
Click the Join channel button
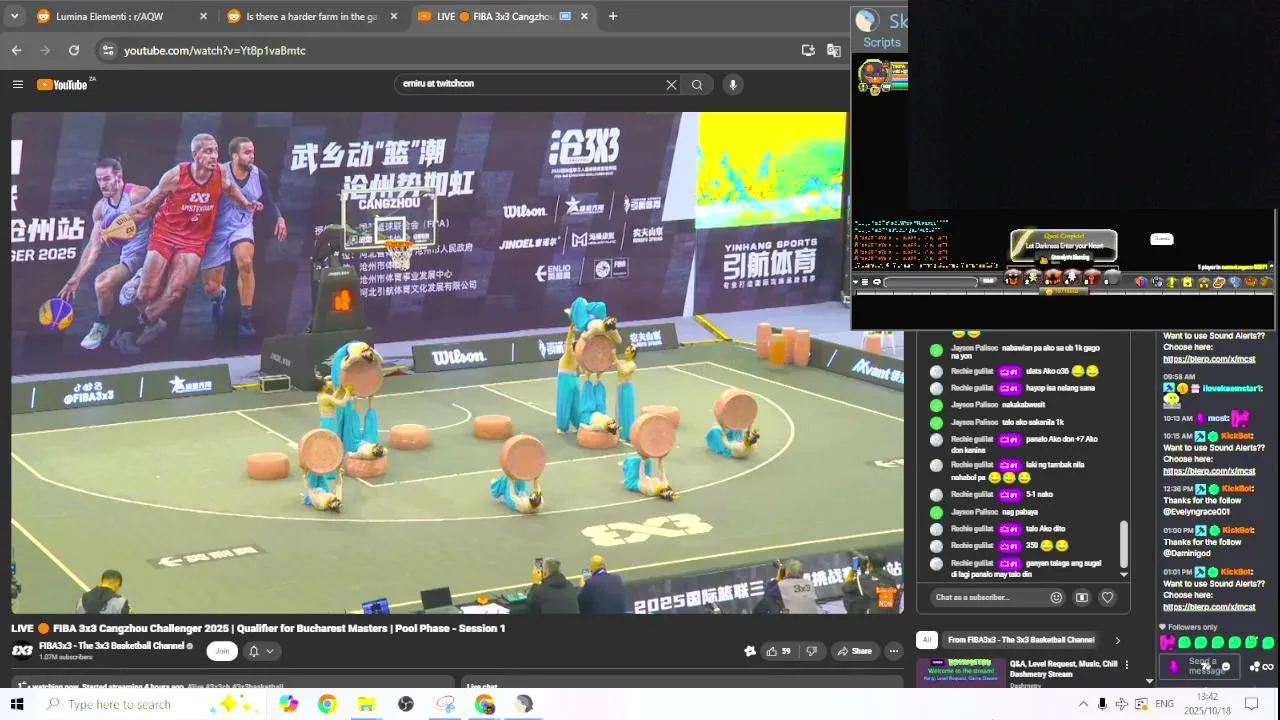[222, 651]
